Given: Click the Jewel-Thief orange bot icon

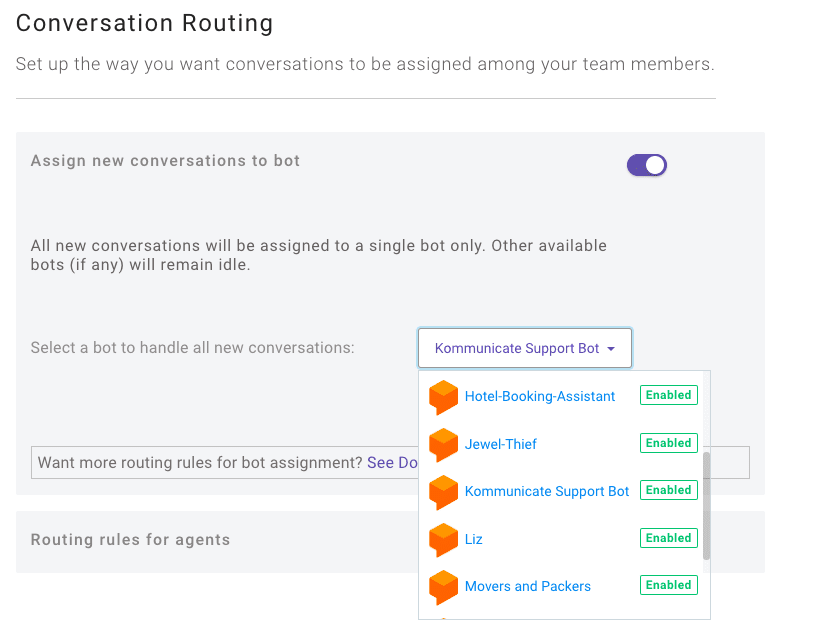Looking at the screenshot, I should pyautogui.click(x=443, y=445).
